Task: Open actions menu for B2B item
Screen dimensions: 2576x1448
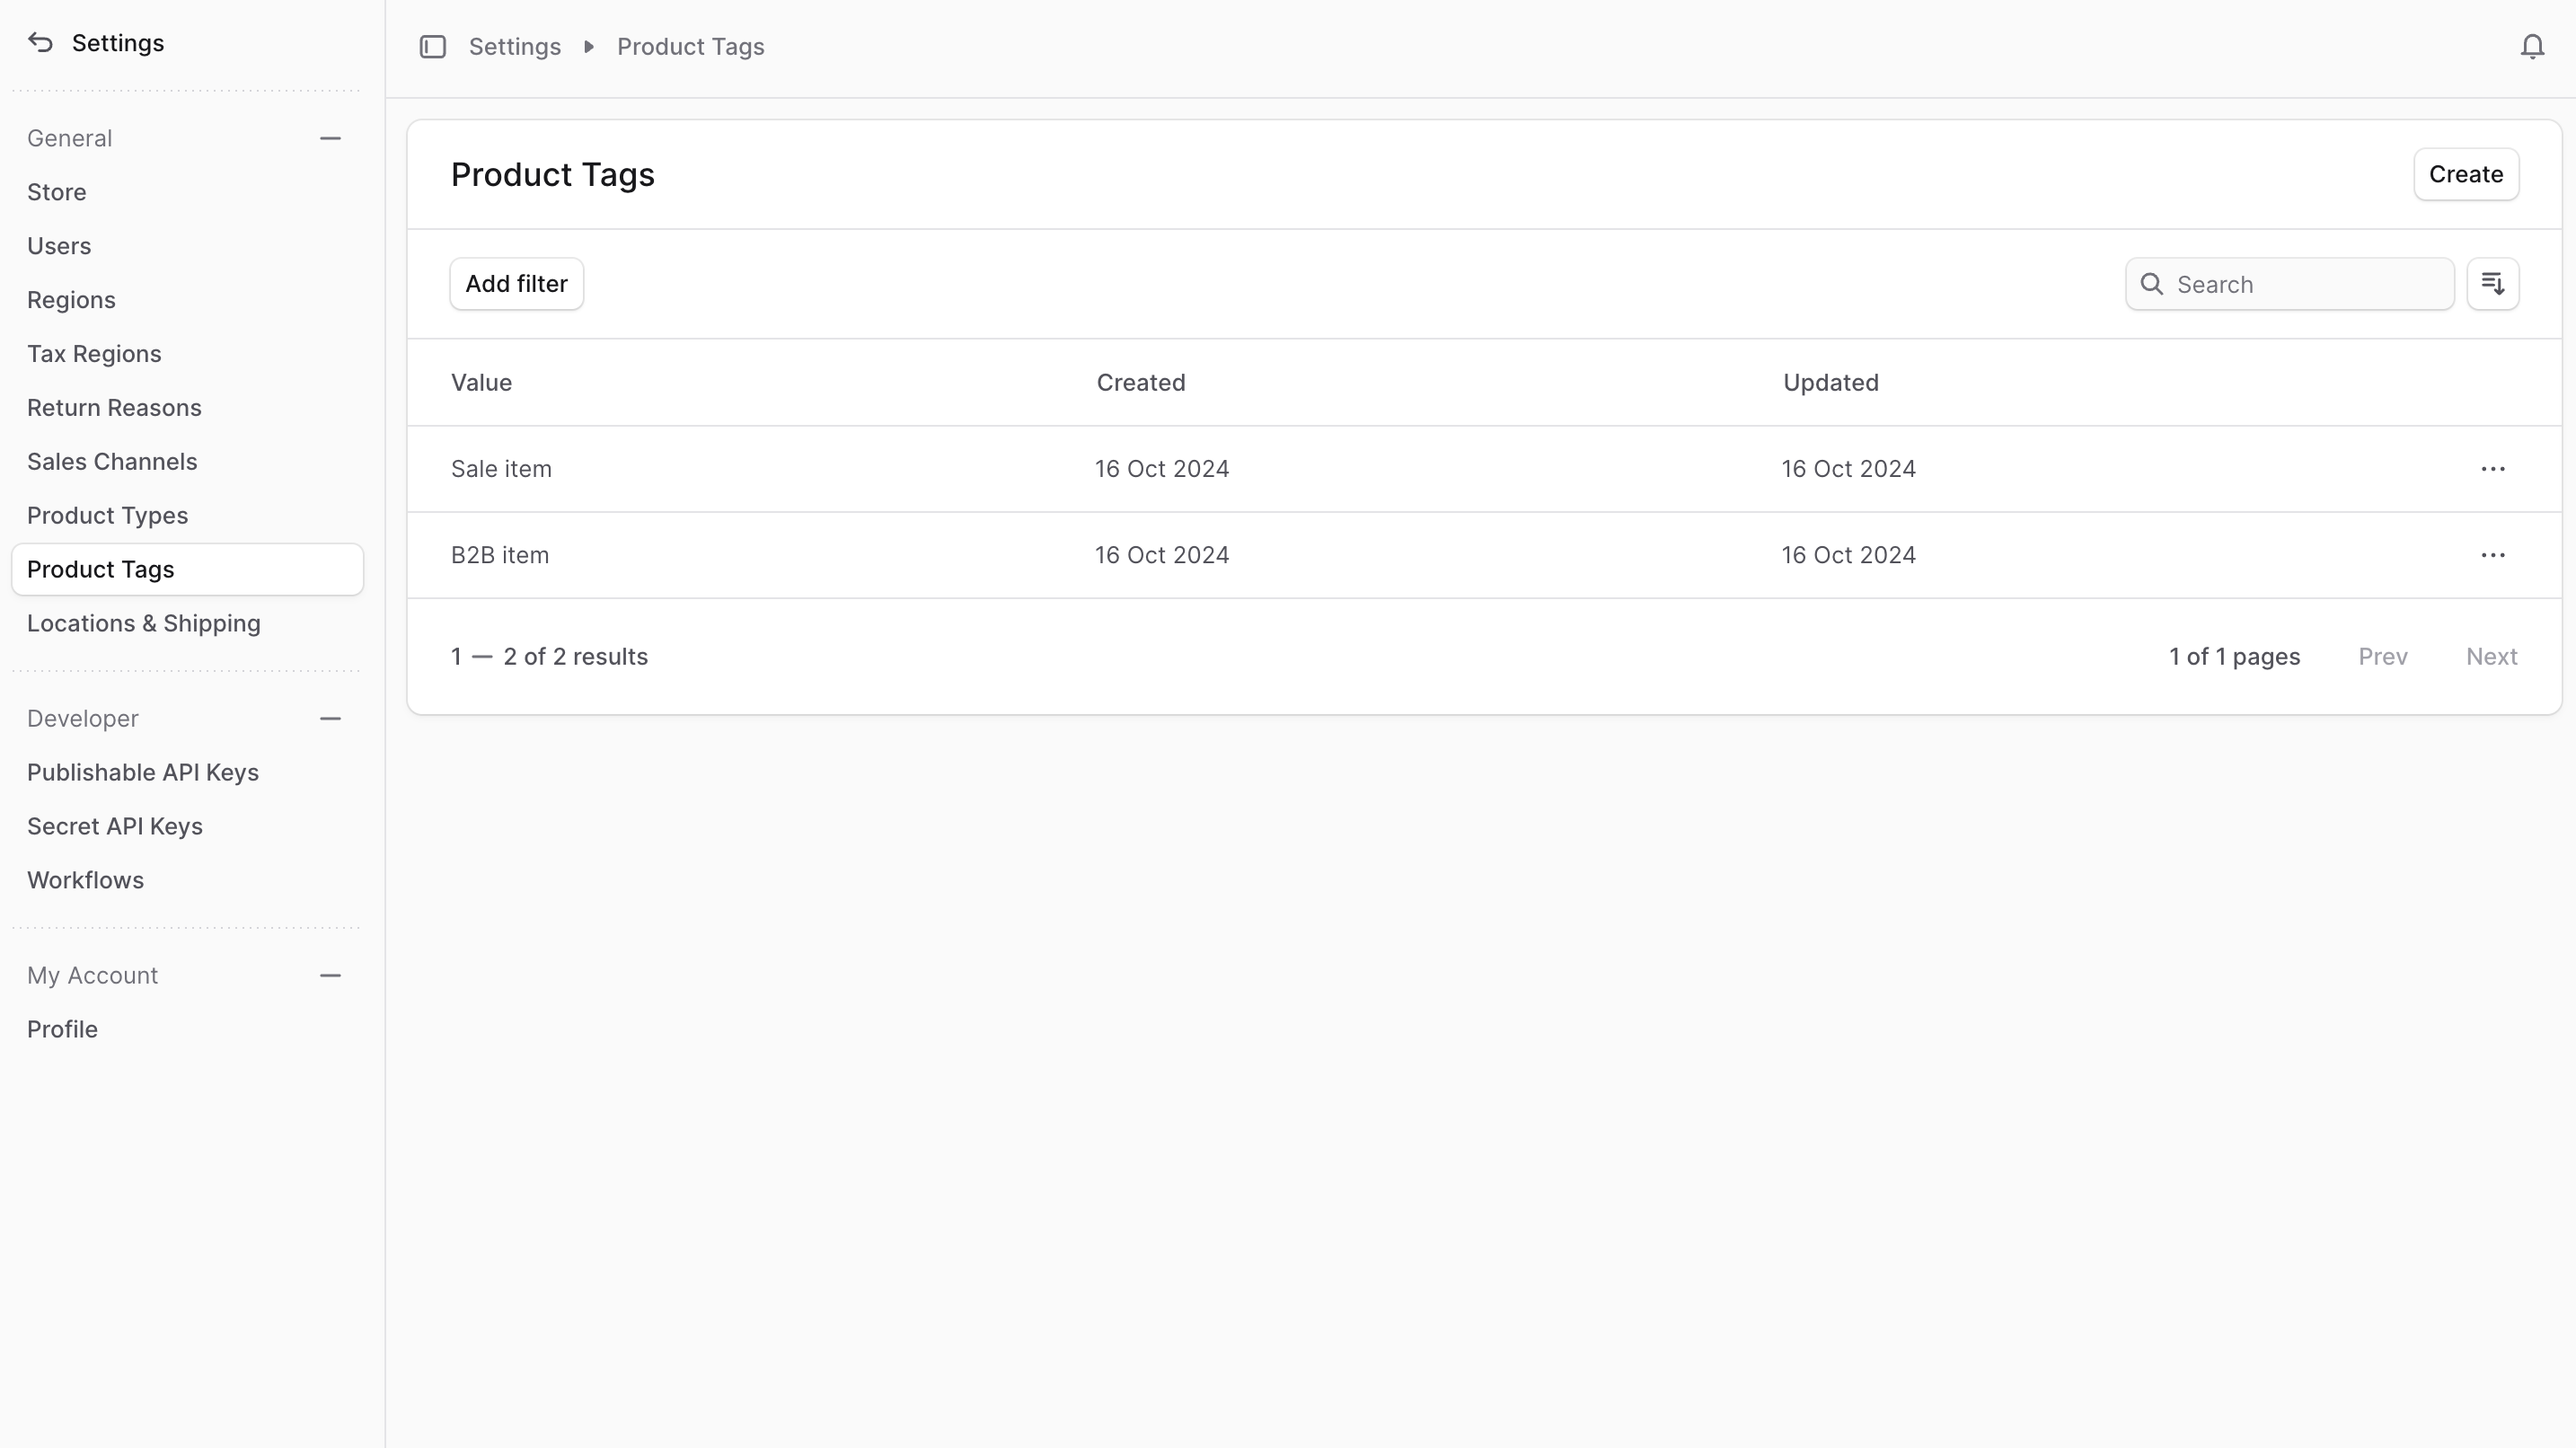Action: point(2492,555)
